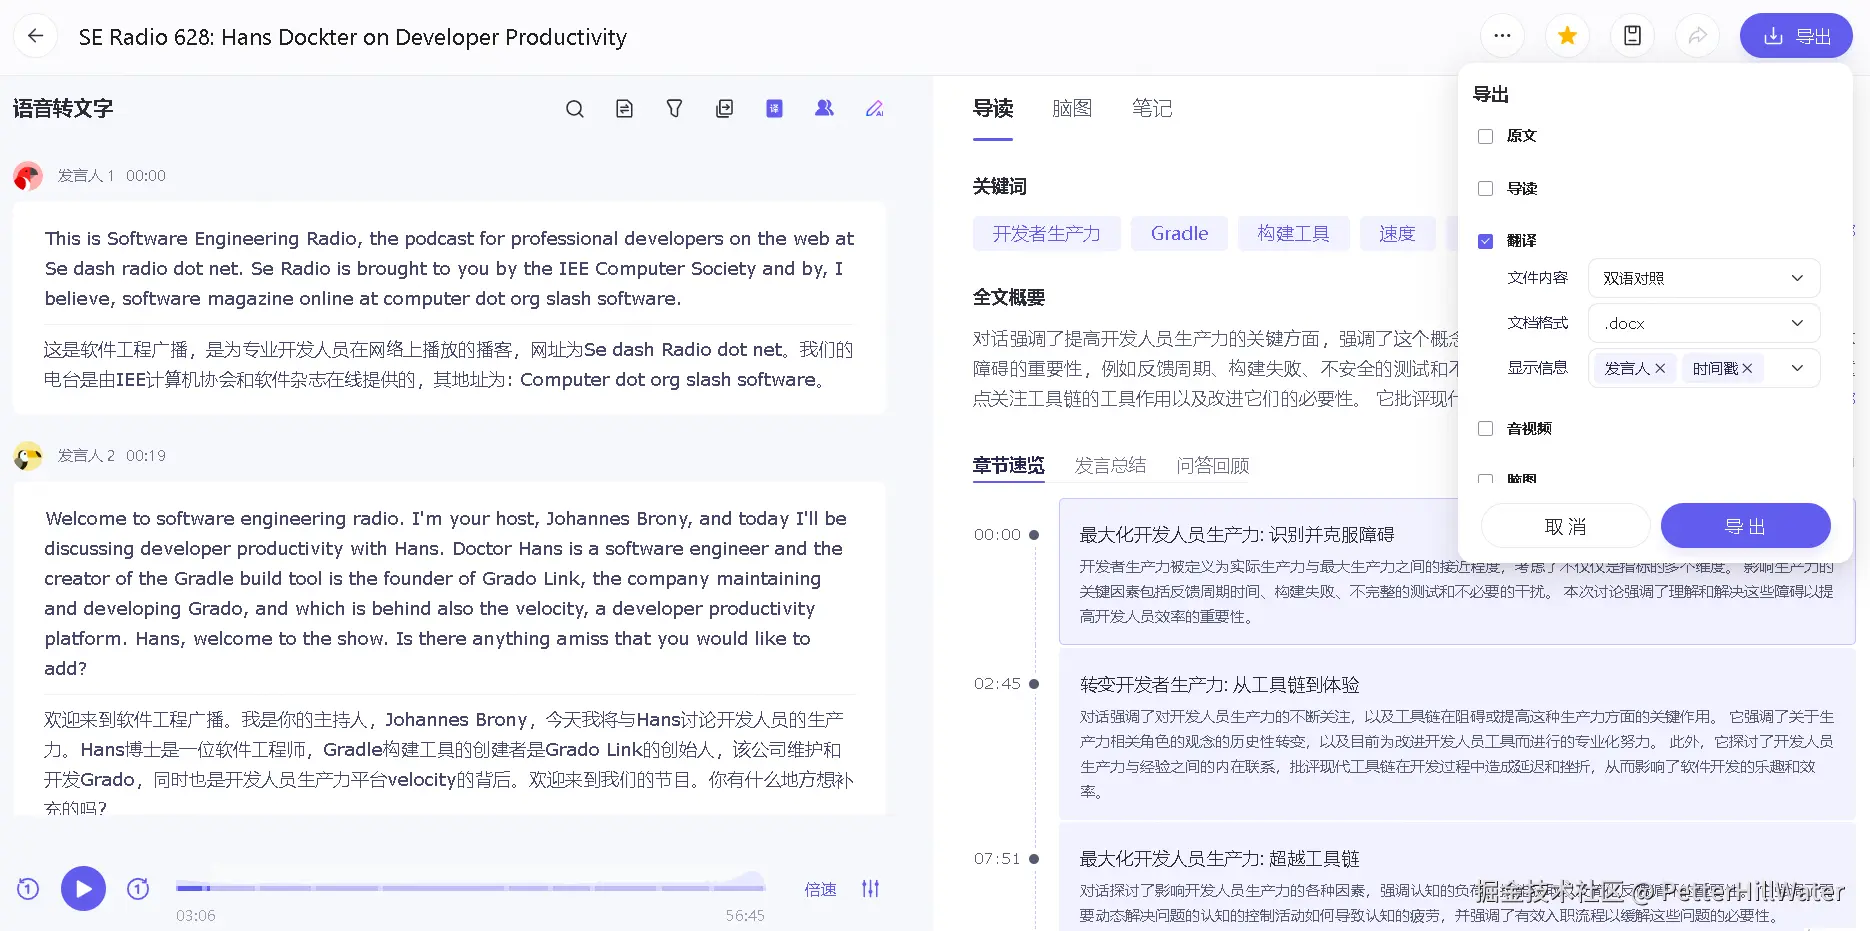1870x931 pixels.
Task: Select the 问答回顾 sub-tab
Action: (x=1213, y=466)
